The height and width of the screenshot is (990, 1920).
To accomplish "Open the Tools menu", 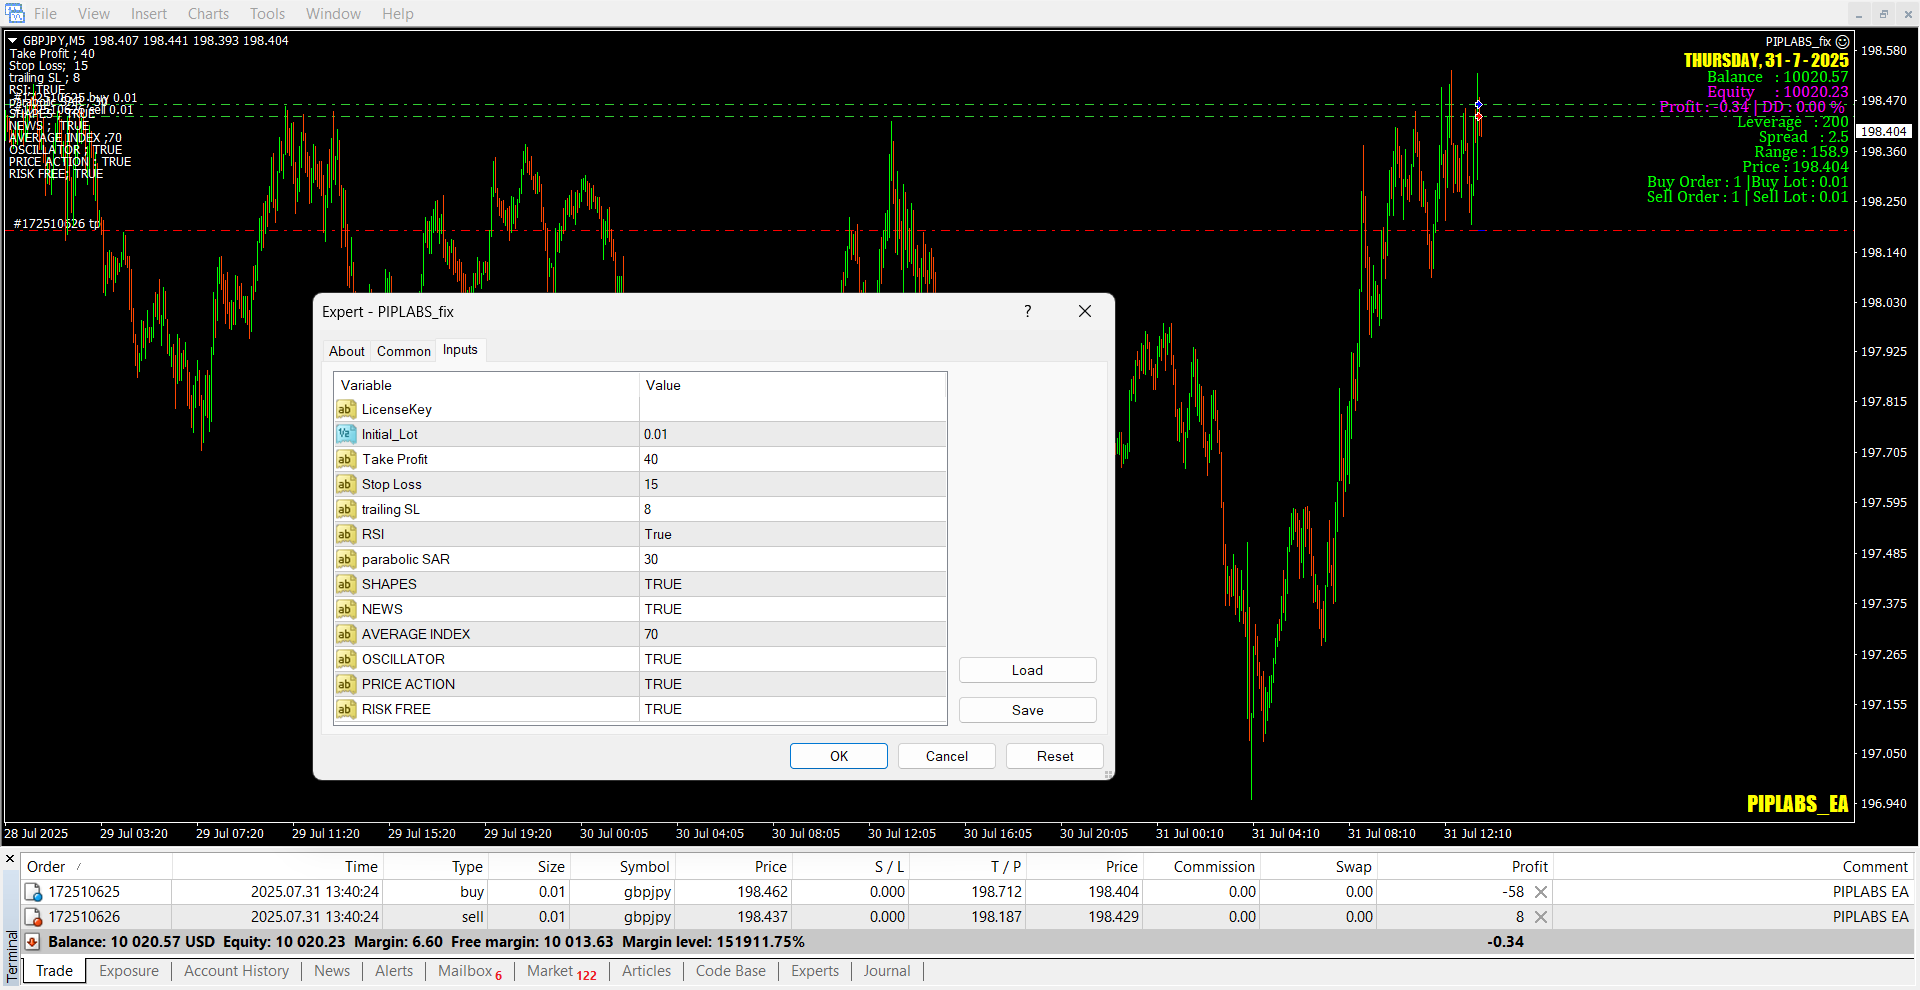I will pyautogui.click(x=267, y=14).
